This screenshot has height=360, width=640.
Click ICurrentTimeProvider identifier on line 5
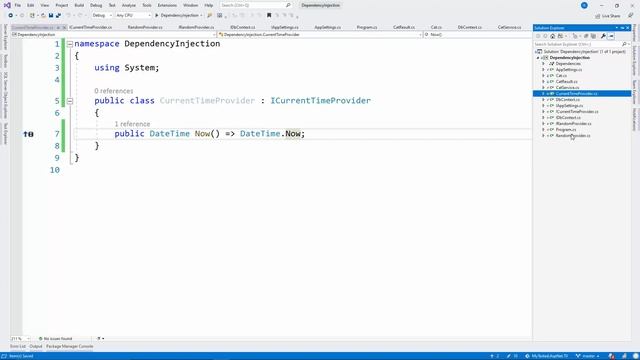320,101
